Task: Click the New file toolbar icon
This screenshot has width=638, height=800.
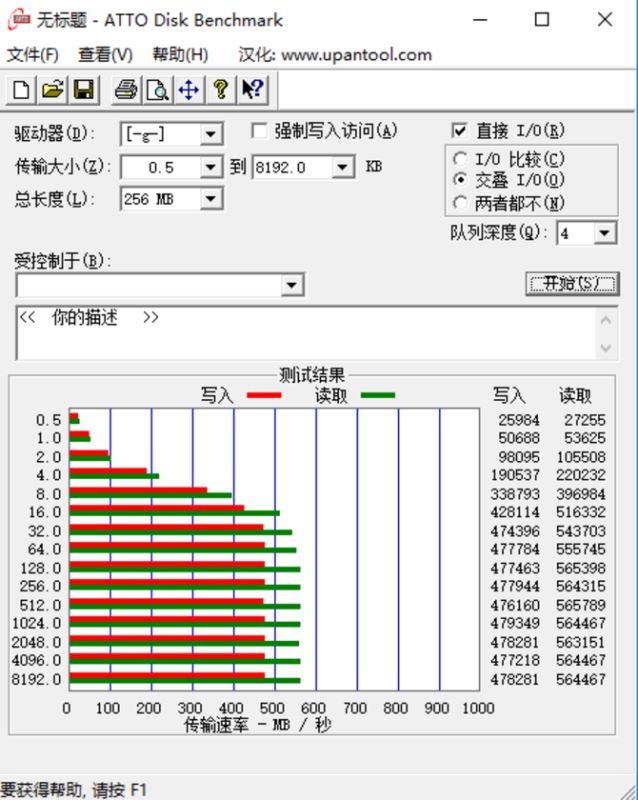Action: [21, 90]
